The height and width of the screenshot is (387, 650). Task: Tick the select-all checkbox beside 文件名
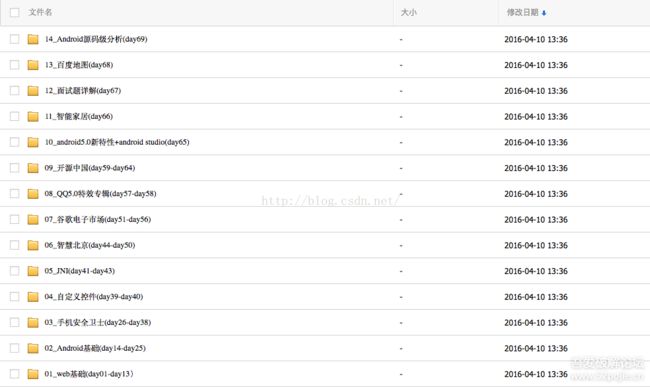(x=15, y=12)
